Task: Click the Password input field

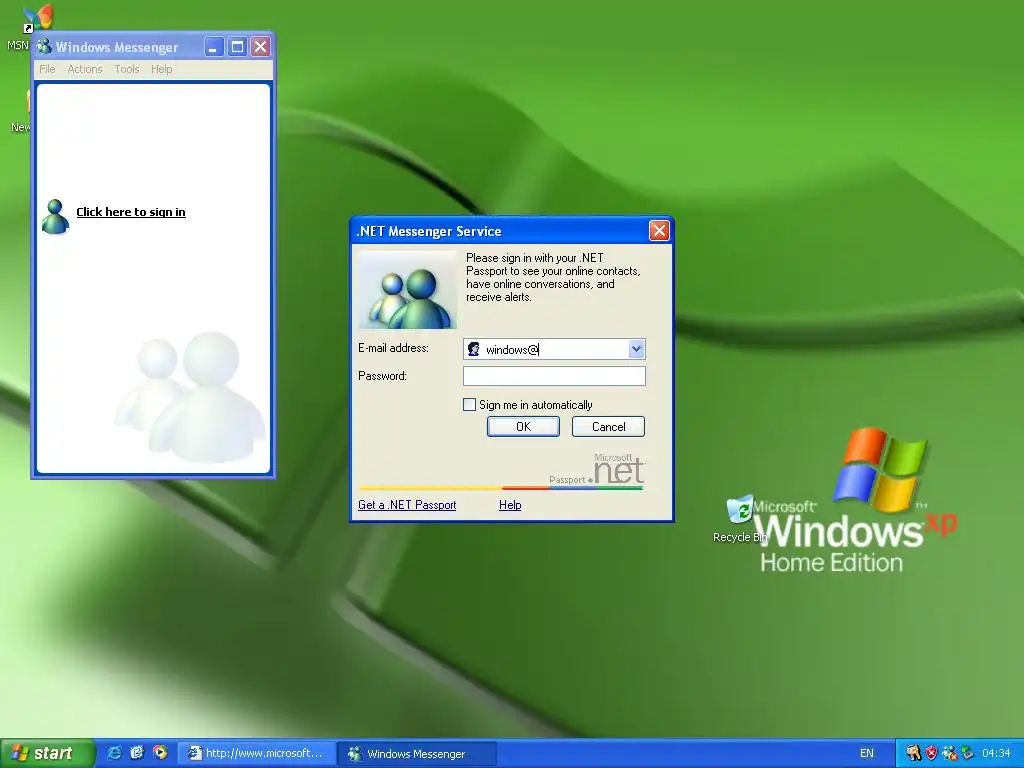Action: (554, 376)
